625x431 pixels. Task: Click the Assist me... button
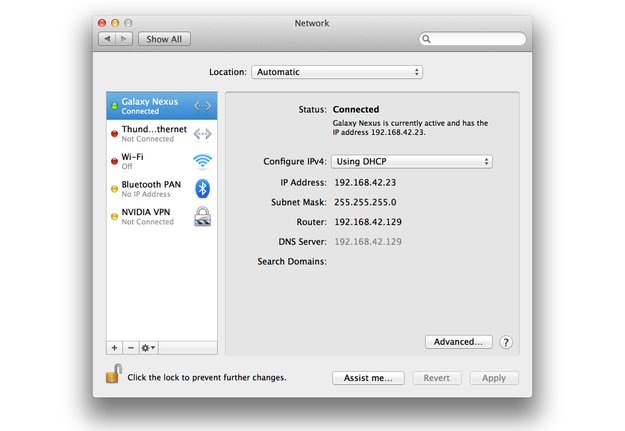(x=368, y=378)
